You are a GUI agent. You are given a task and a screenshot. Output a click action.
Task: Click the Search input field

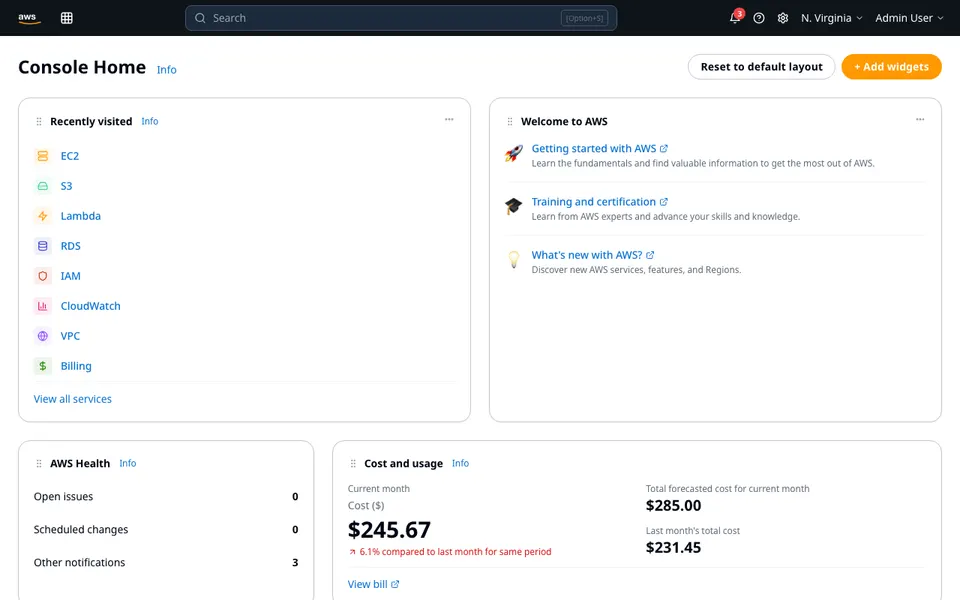(x=401, y=18)
